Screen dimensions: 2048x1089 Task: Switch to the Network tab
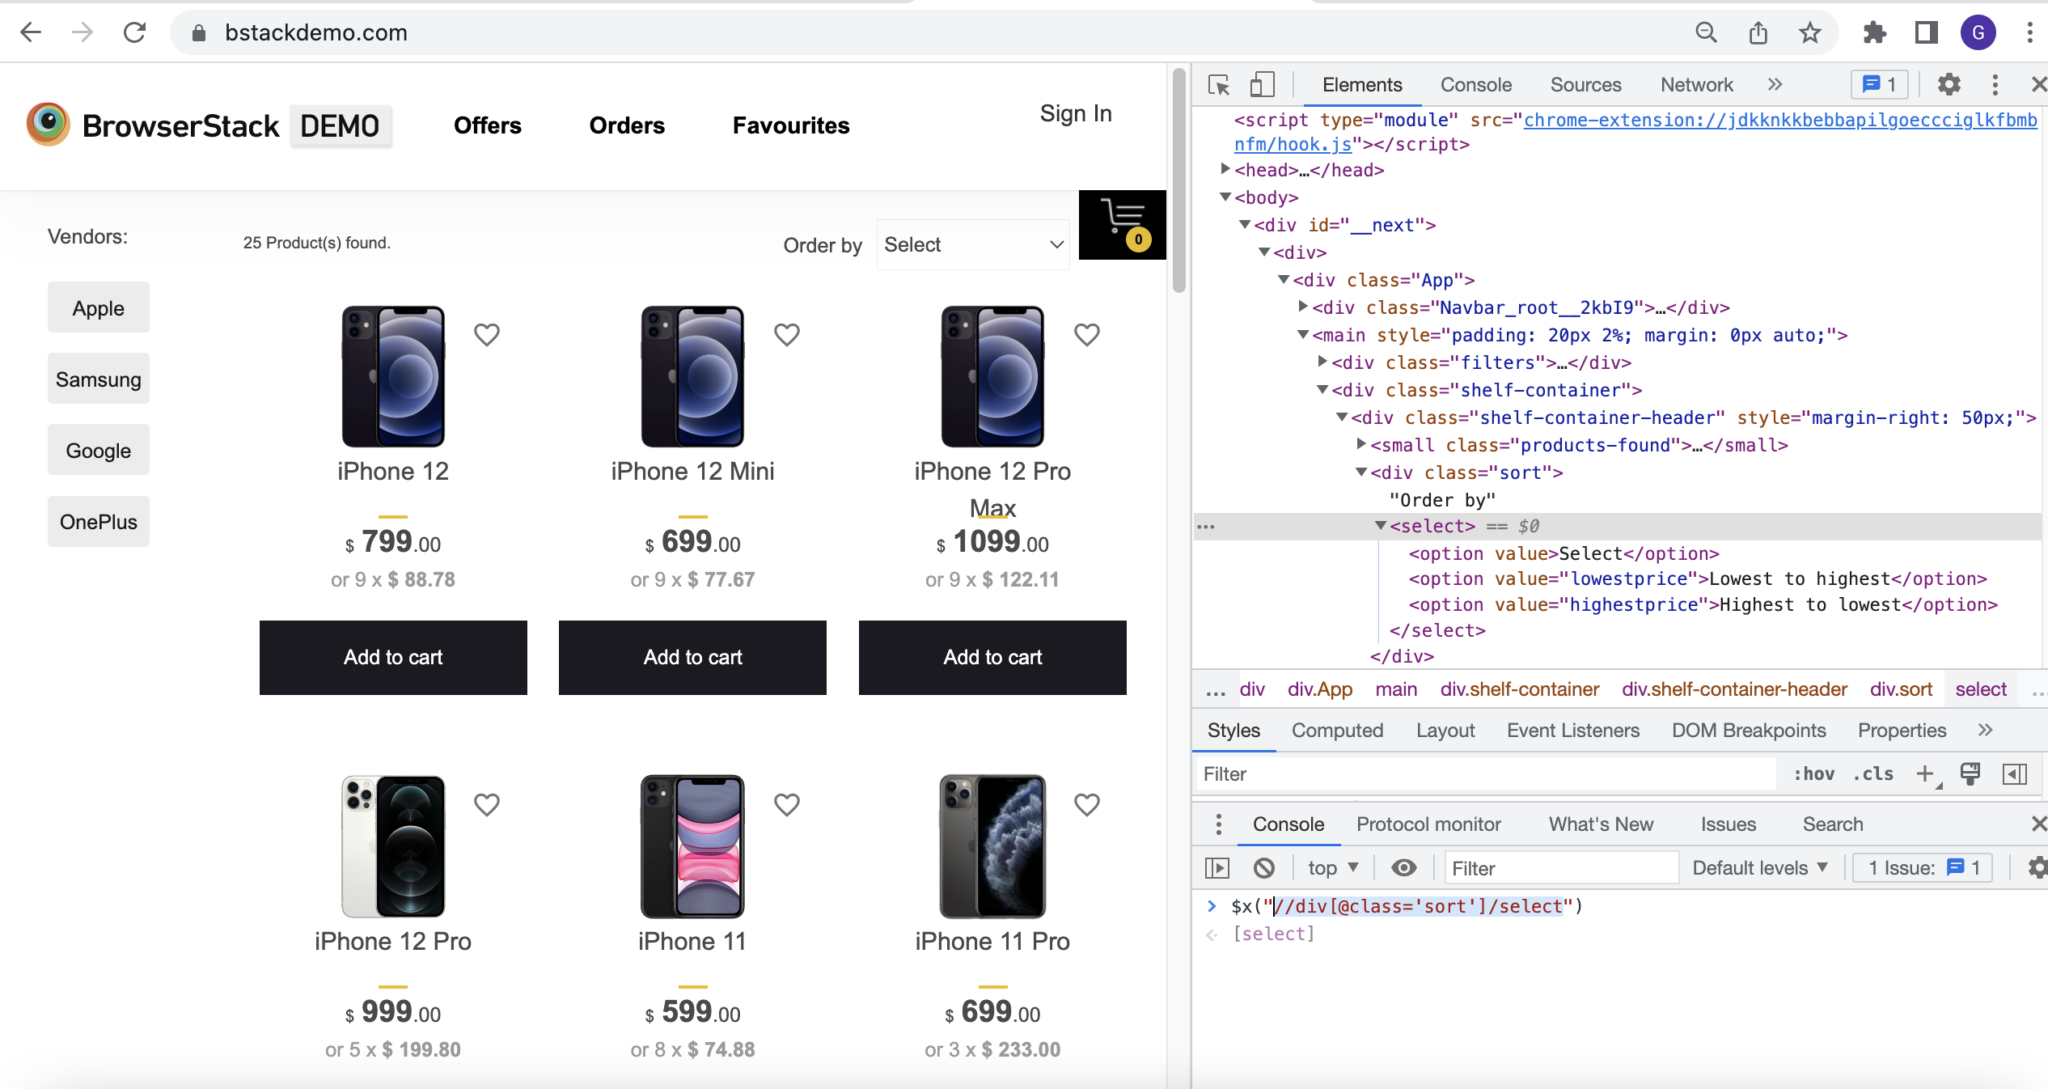point(1696,85)
